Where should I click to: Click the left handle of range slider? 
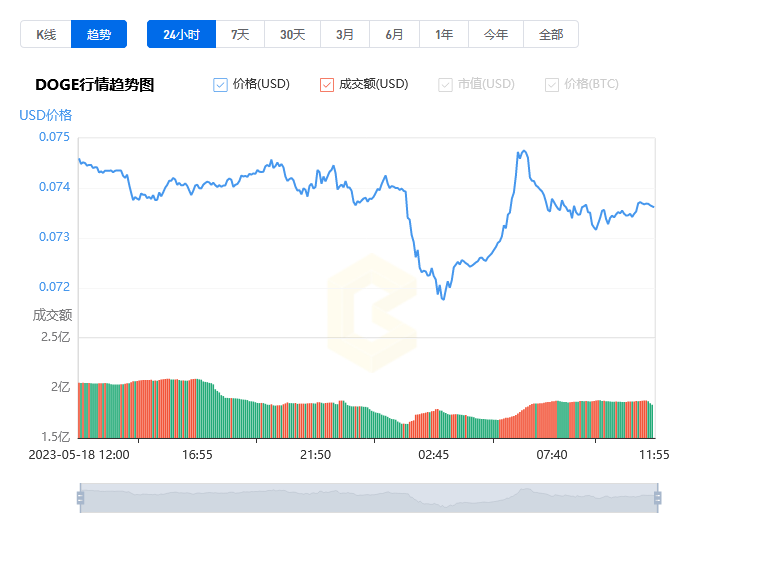coord(80,498)
